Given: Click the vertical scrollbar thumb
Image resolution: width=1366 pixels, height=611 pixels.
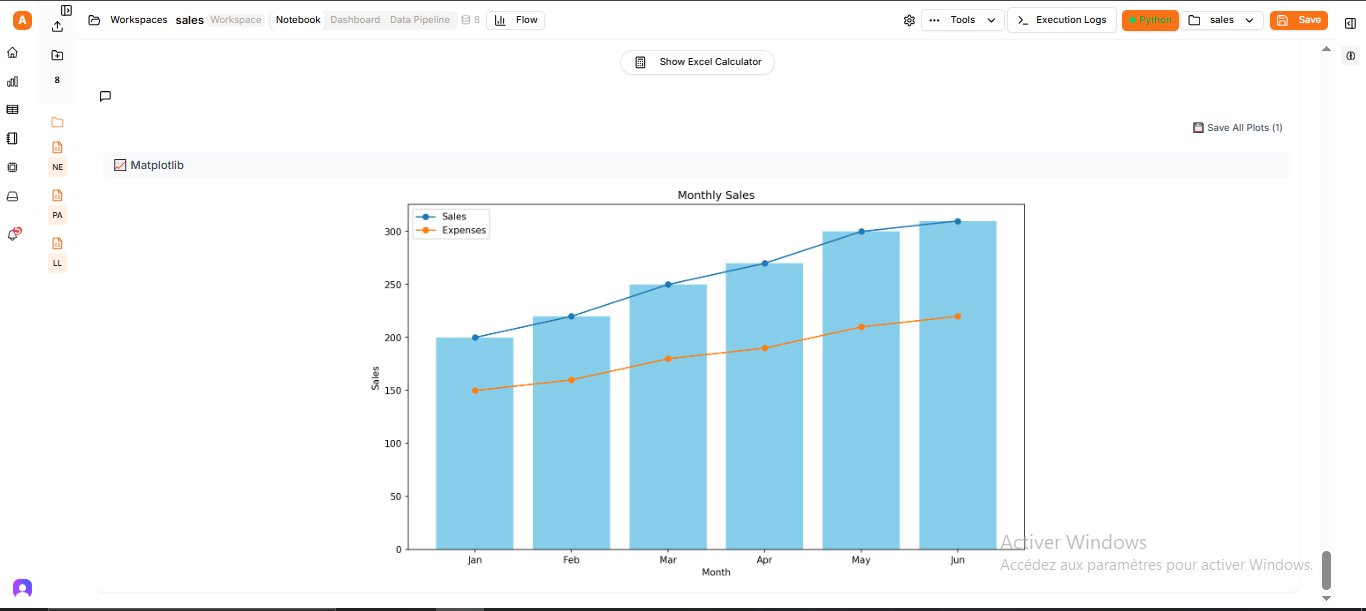Looking at the screenshot, I should (1327, 570).
